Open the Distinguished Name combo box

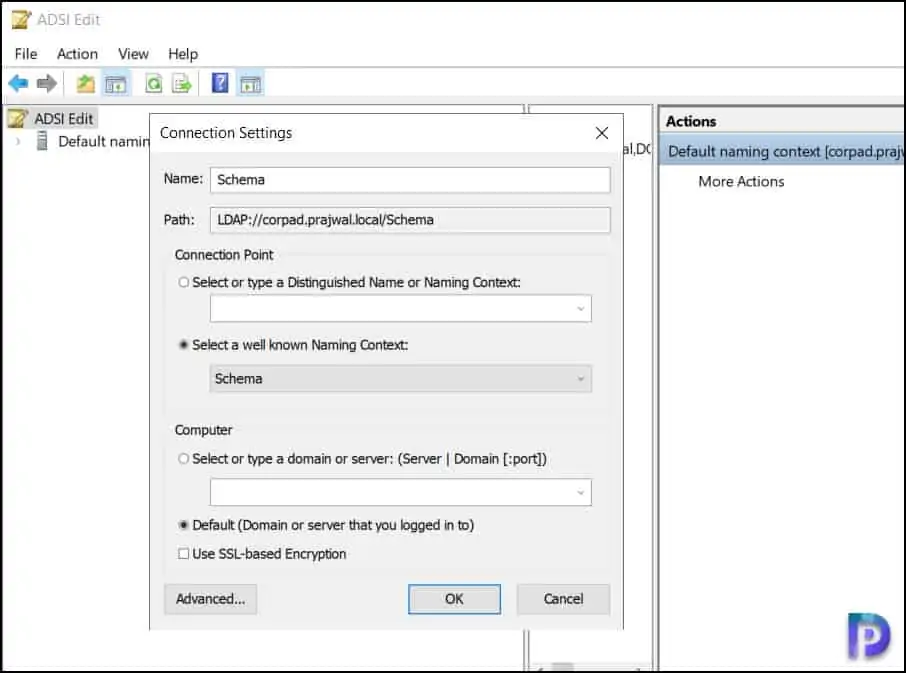point(400,308)
